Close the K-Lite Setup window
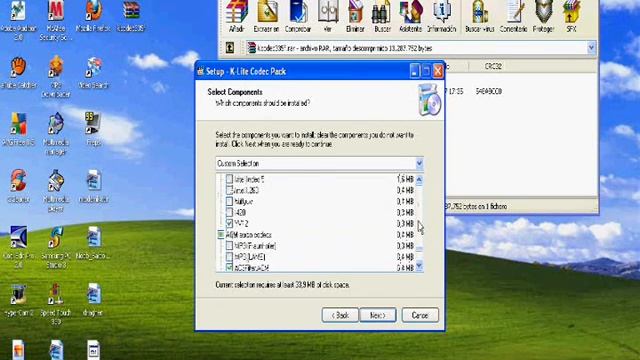This screenshot has width=640, height=360. click(x=438, y=71)
